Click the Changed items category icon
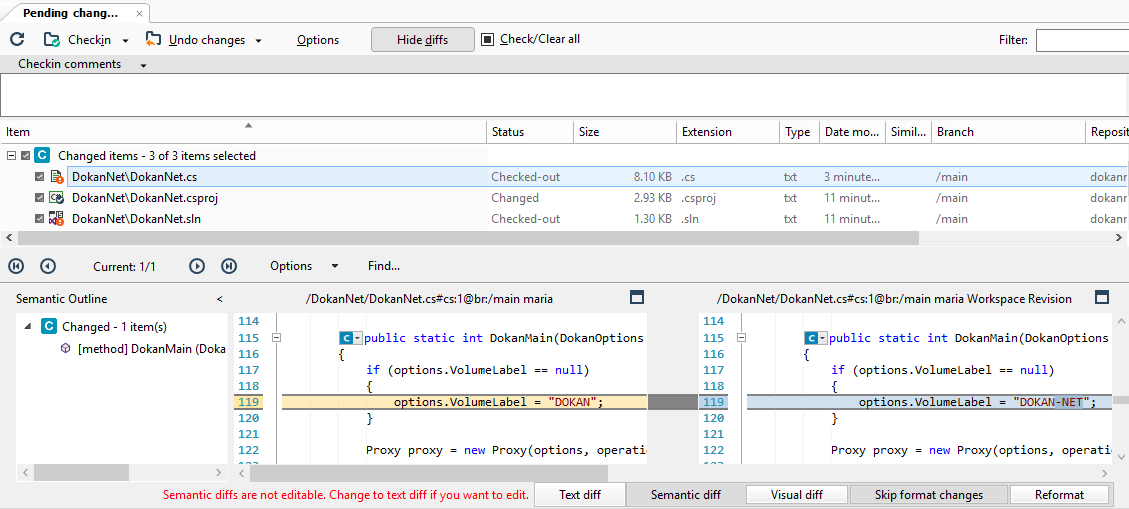The height and width of the screenshot is (509, 1129). 42,156
